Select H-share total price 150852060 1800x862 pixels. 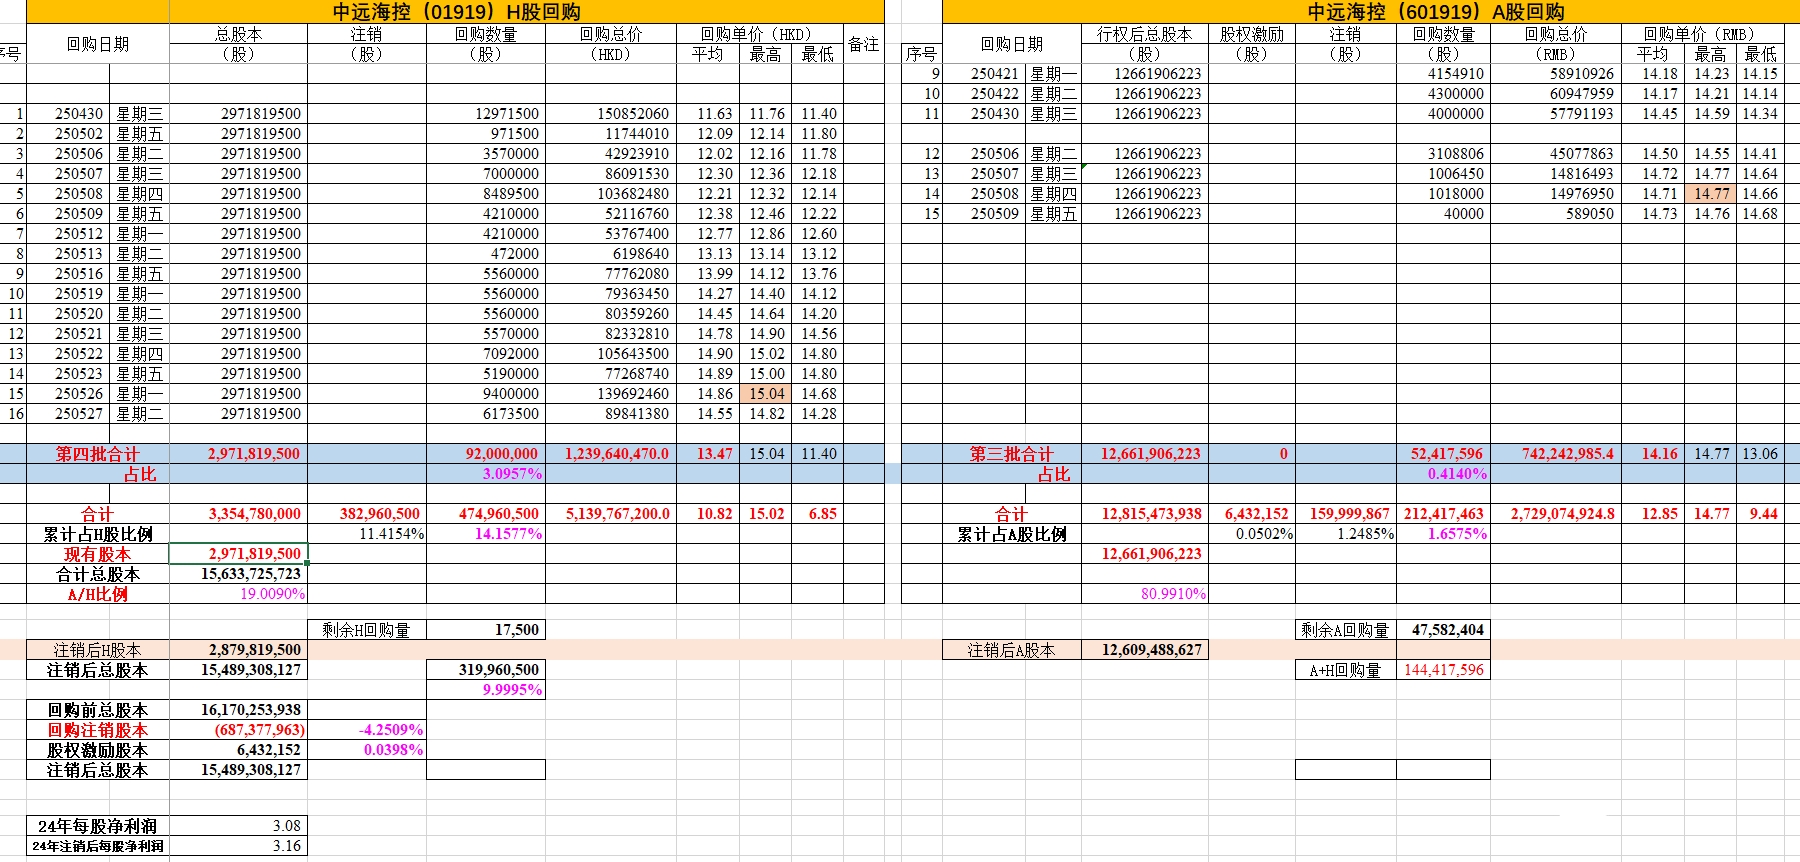(611, 114)
